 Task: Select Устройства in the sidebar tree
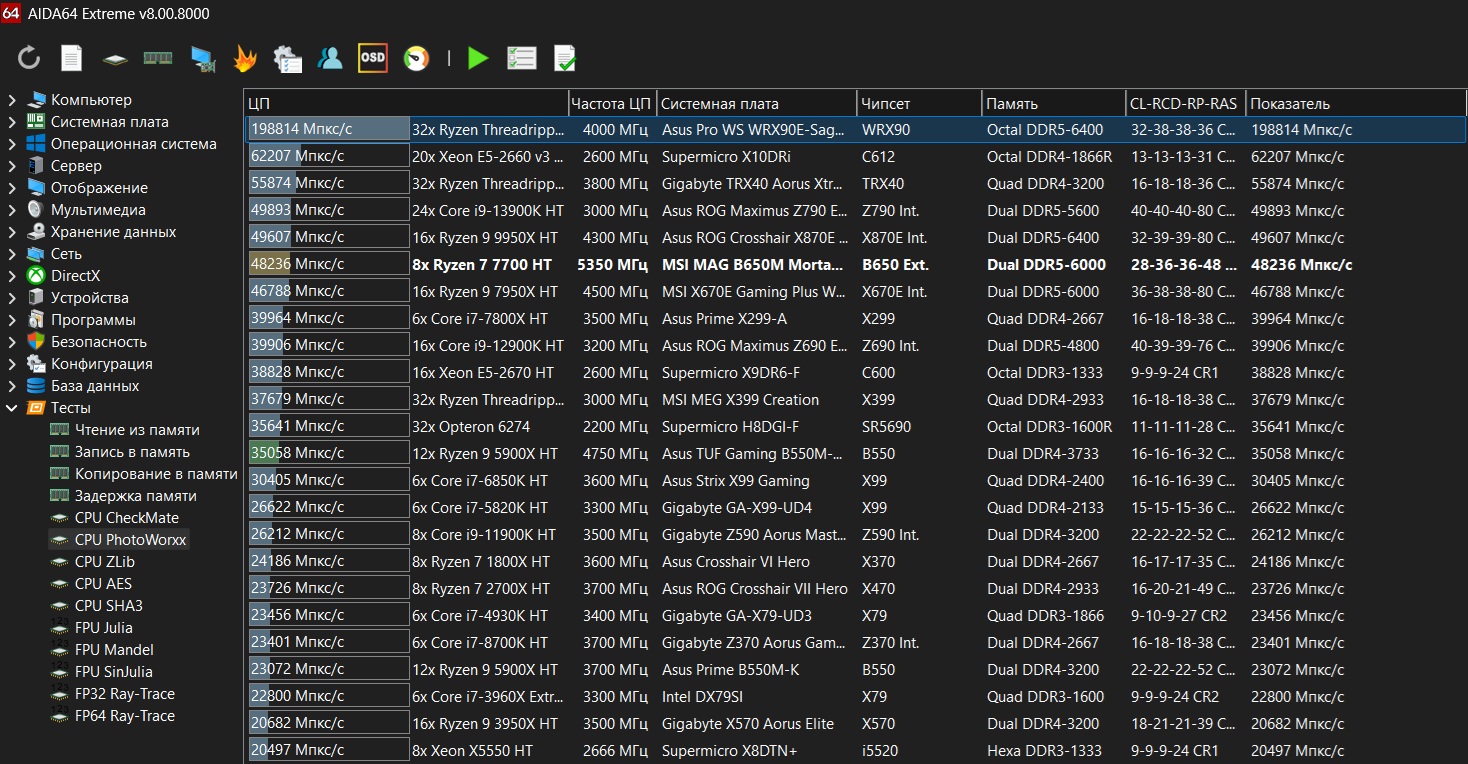pyautogui.click(x=90, y=298)
